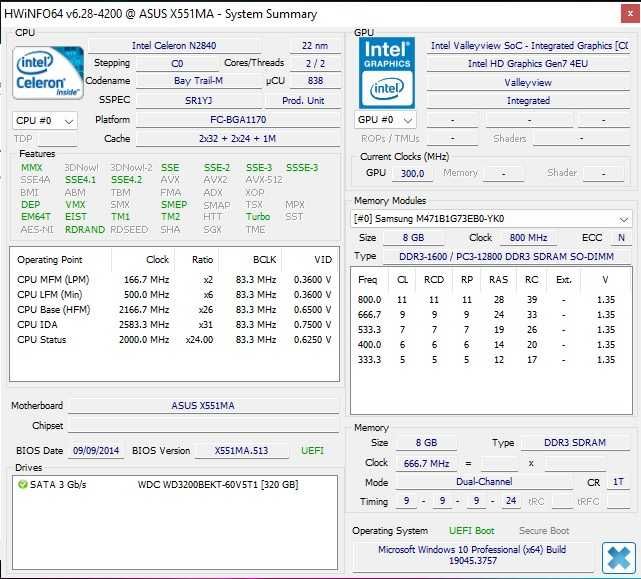Screen dimensions: 641x579
Task: Click Microsoft Windows 10 Professional build field
Action: [472, 555]
